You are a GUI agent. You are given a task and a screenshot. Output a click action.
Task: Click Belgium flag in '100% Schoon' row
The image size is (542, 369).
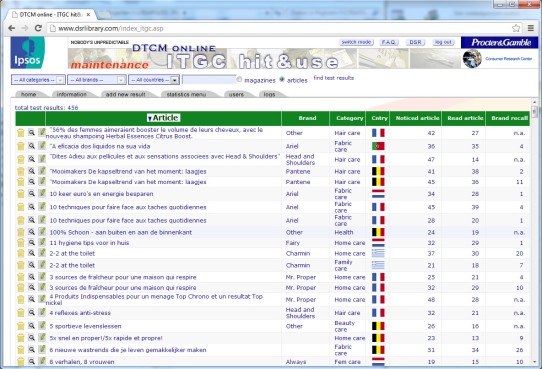tap(378, 232)
